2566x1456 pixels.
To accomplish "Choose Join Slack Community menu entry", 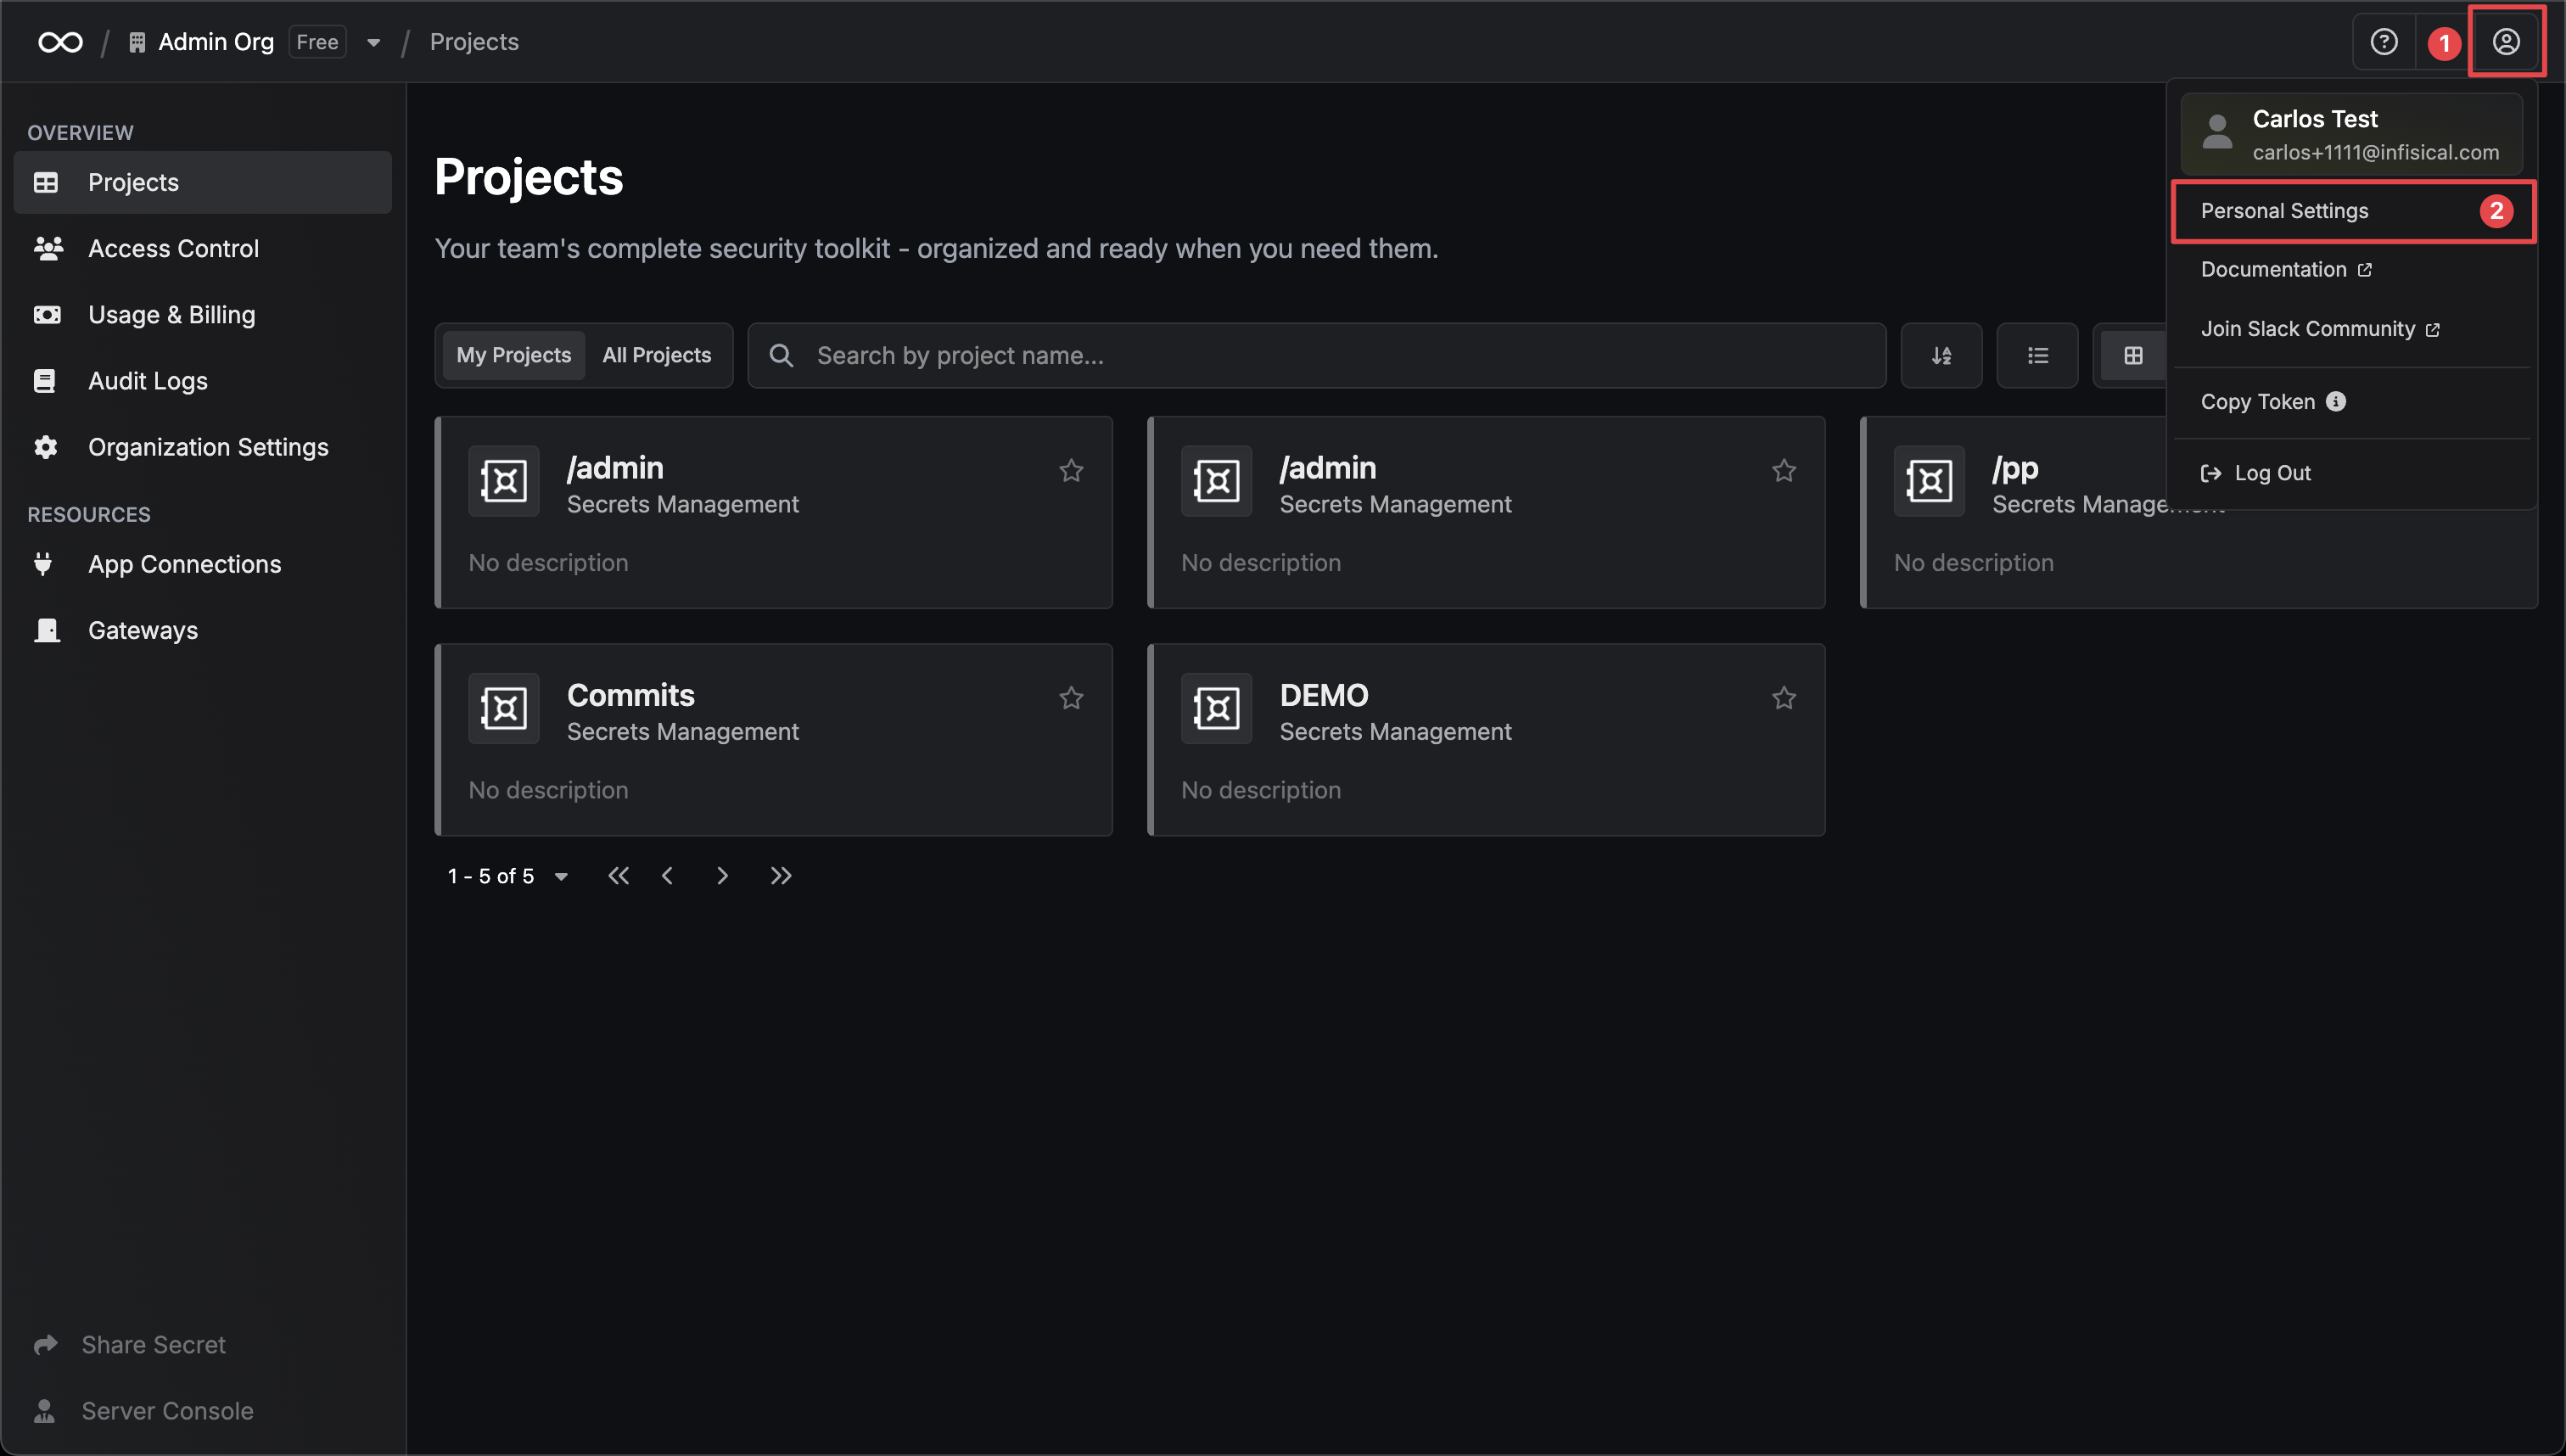I will [x=2352, y=329].
